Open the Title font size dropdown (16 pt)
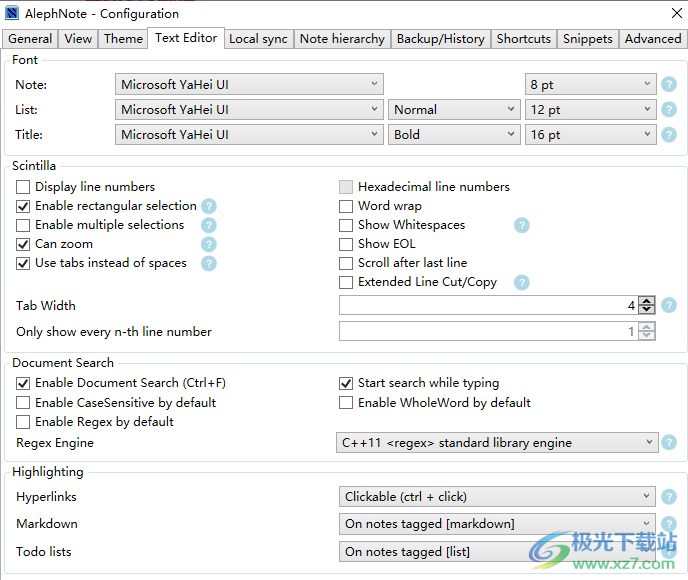 591,135
